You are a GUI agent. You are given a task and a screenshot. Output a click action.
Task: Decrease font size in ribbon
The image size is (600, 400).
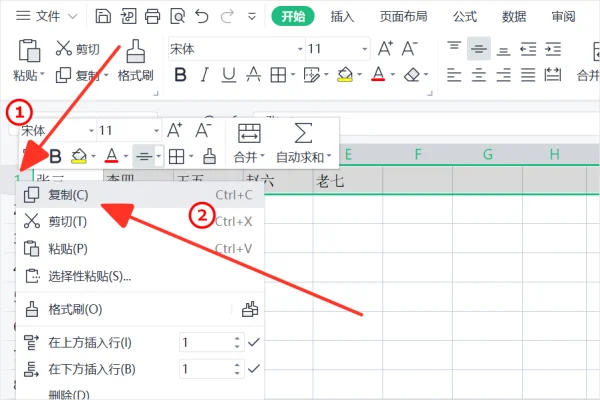409,49
